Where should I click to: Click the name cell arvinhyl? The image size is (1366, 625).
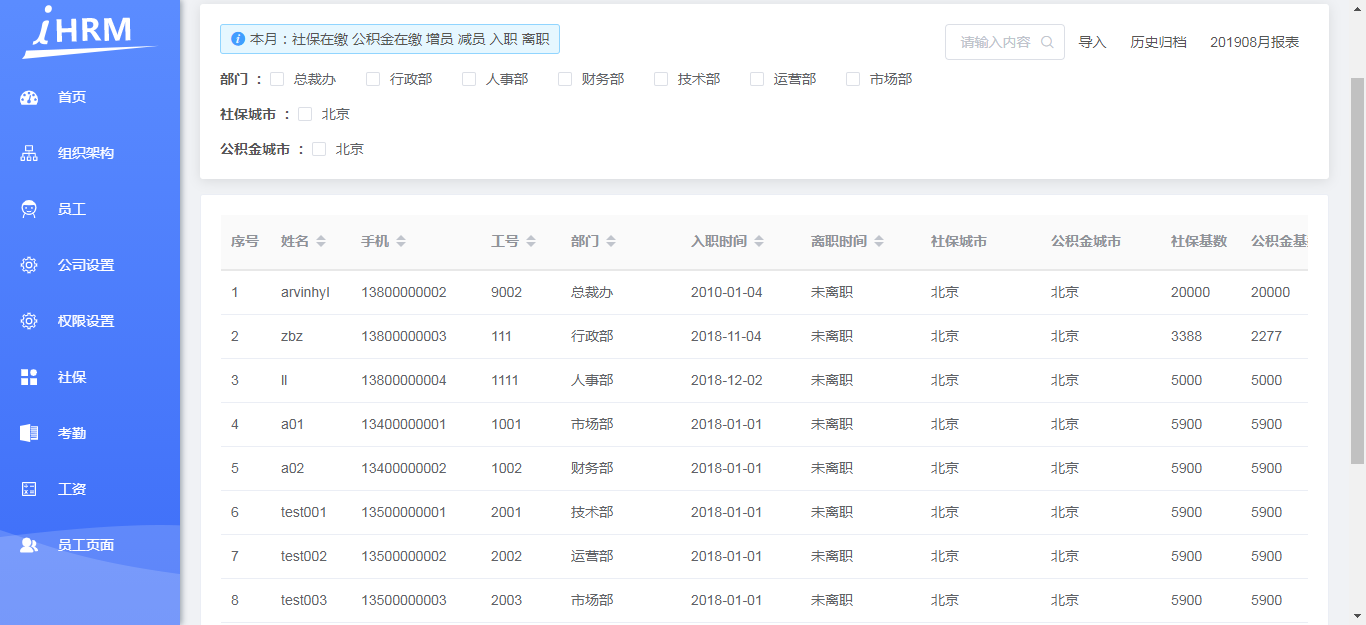click(305, 292)
